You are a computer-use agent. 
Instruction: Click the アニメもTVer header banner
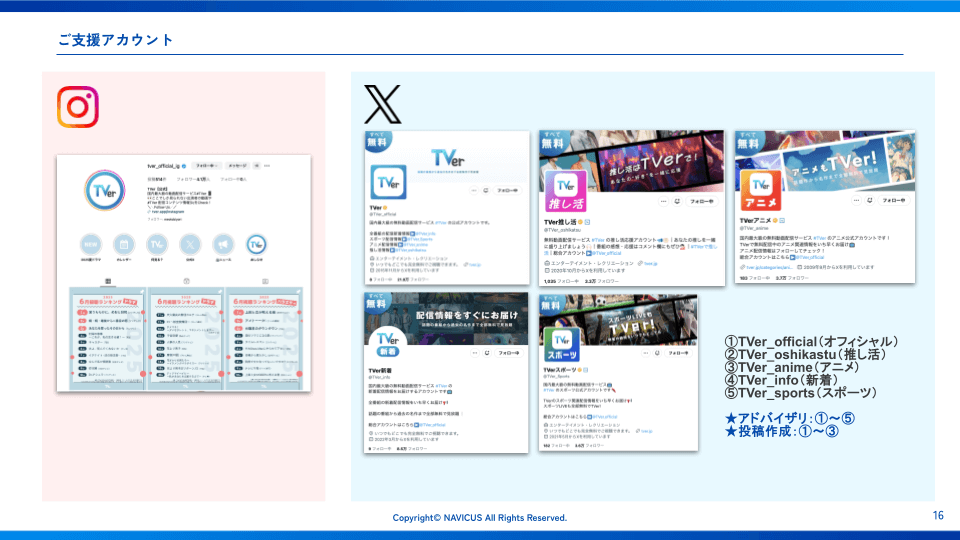pyautogui.click(x=825, y=159)
